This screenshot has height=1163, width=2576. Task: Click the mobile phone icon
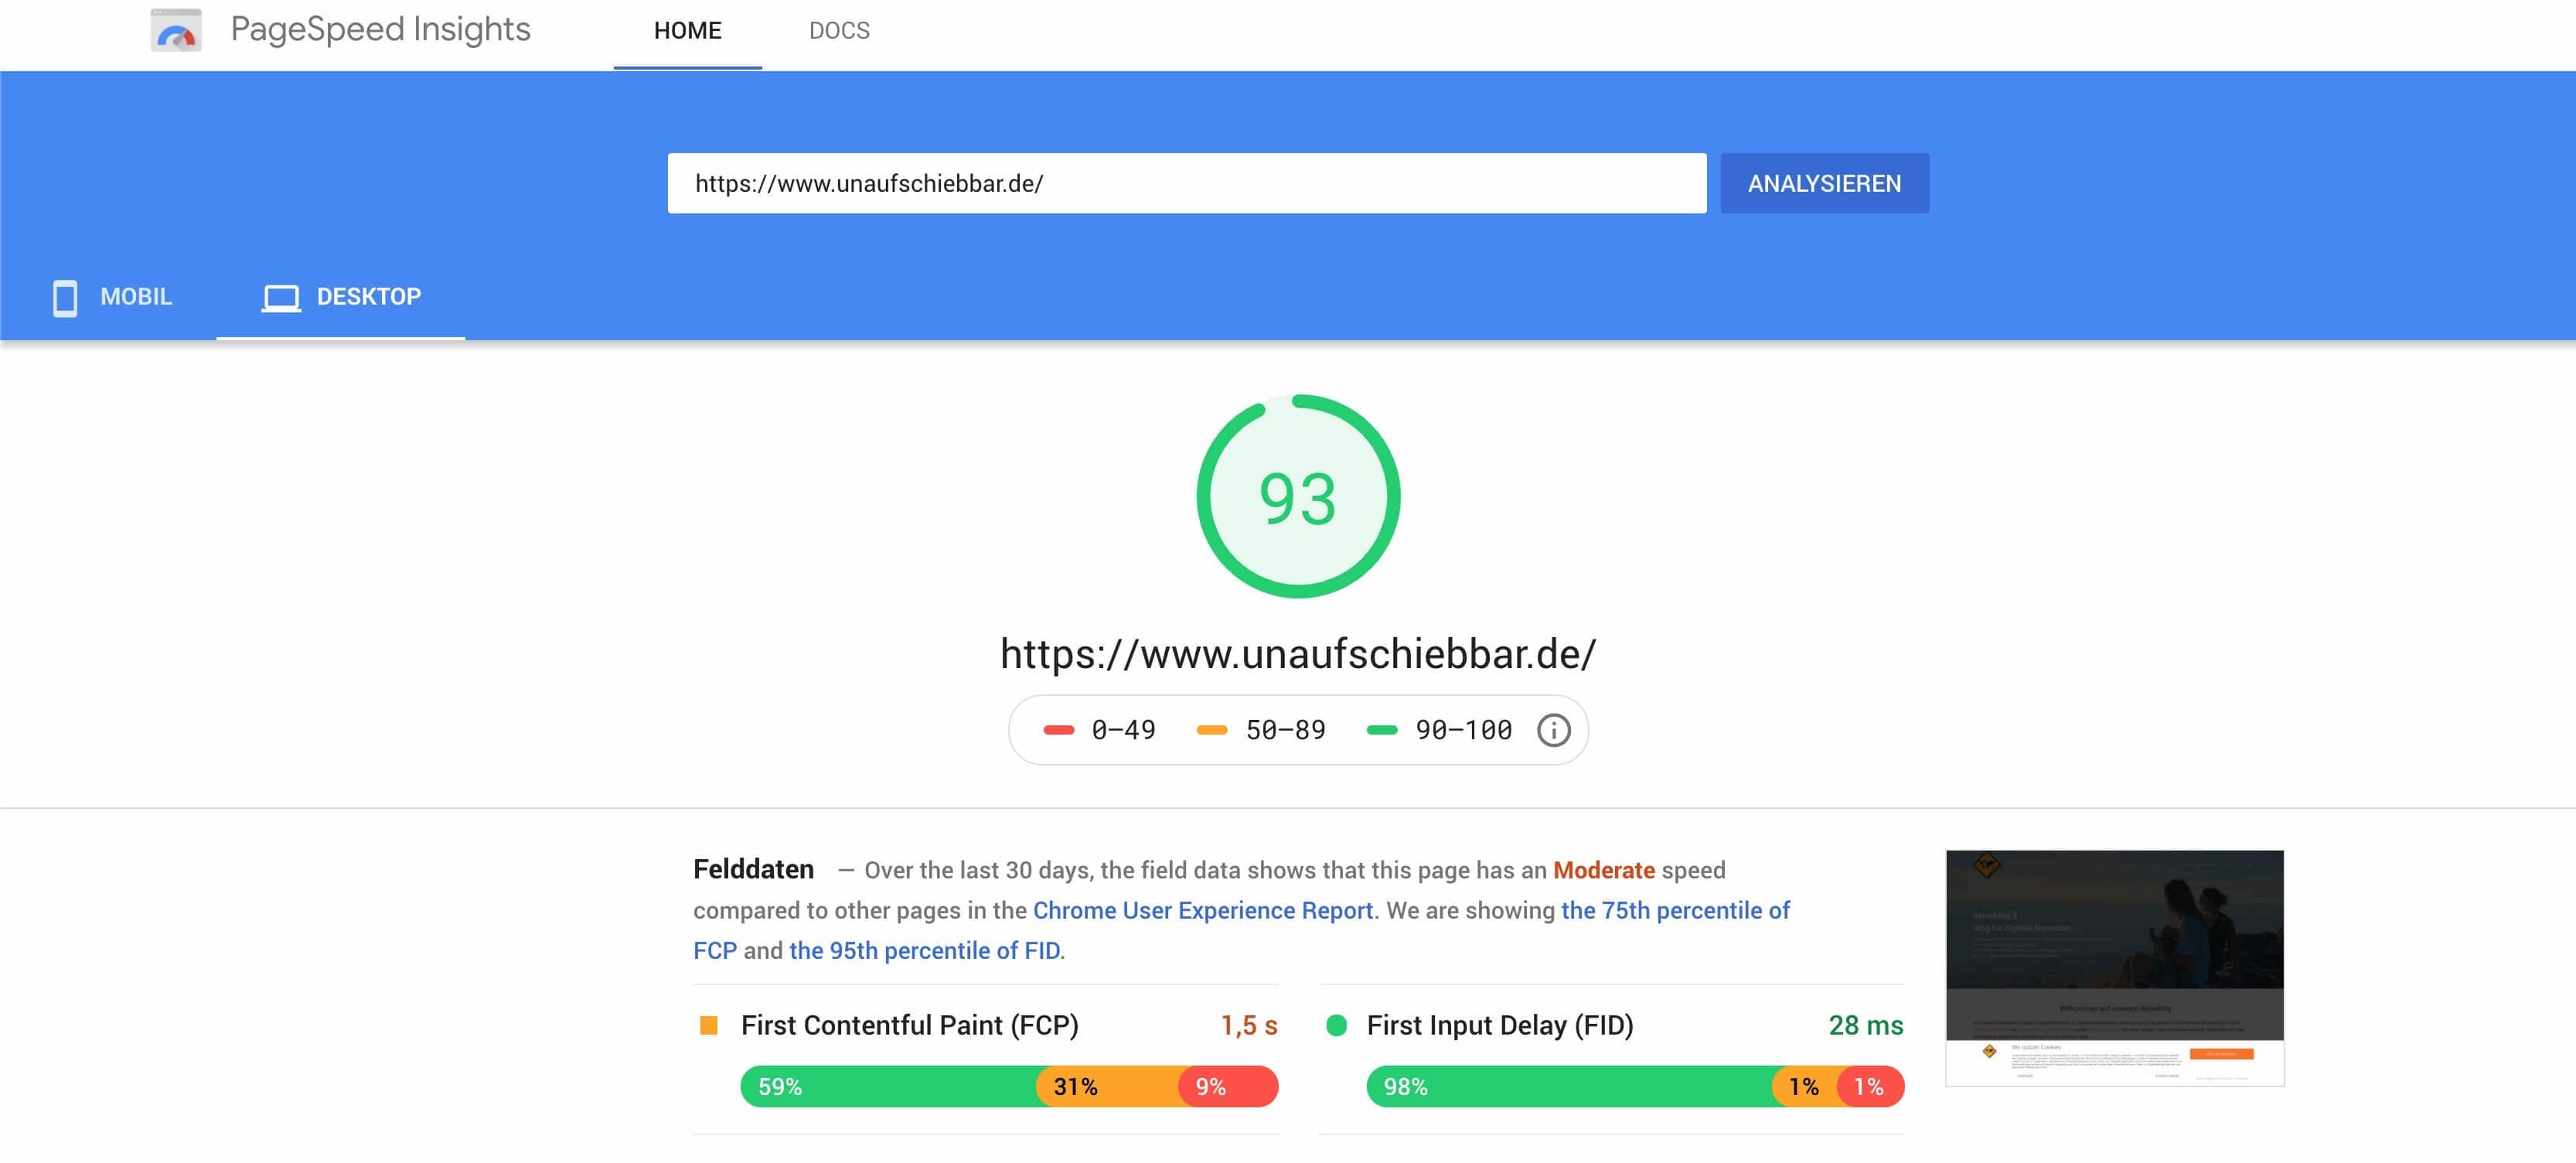coord(65,298)
